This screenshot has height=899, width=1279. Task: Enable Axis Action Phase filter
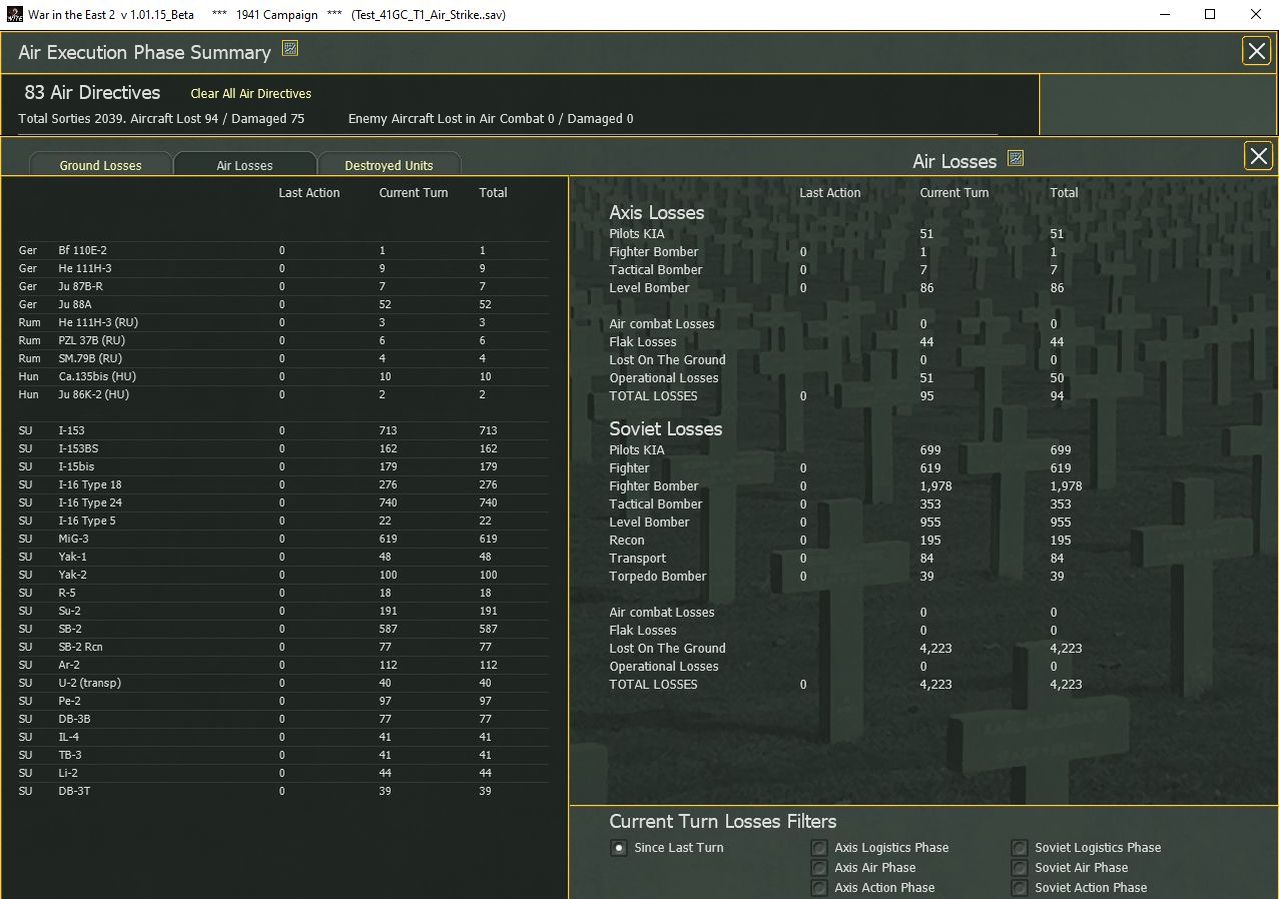coord(819,888)
